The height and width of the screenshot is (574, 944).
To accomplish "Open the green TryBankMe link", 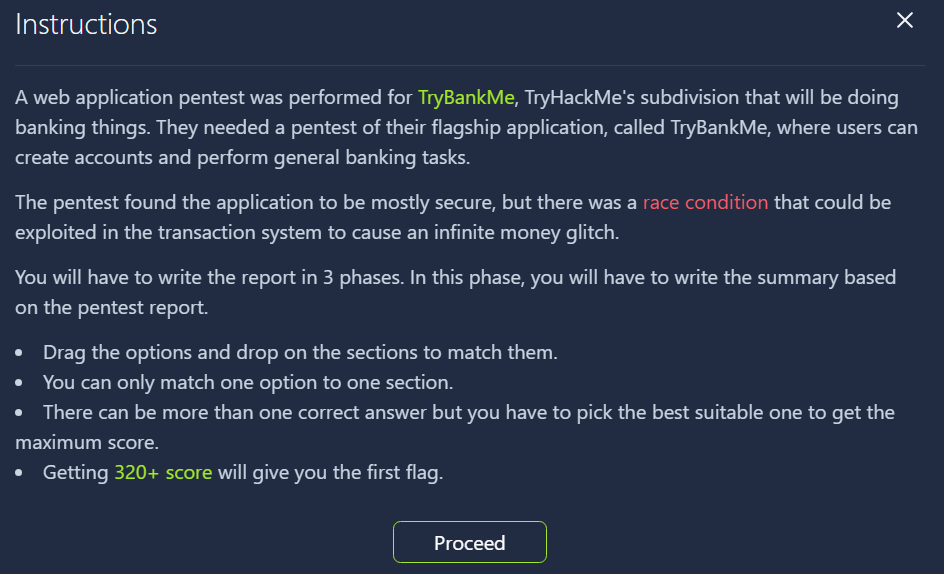I will 466,98.
